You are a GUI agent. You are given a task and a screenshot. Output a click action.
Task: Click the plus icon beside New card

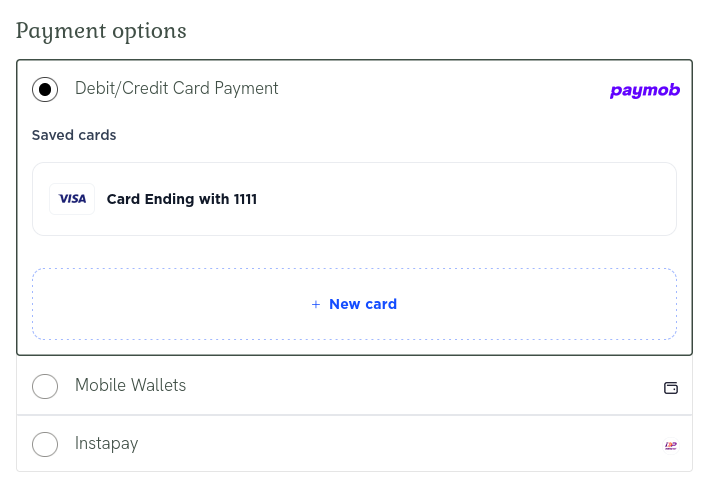(316, 304)
